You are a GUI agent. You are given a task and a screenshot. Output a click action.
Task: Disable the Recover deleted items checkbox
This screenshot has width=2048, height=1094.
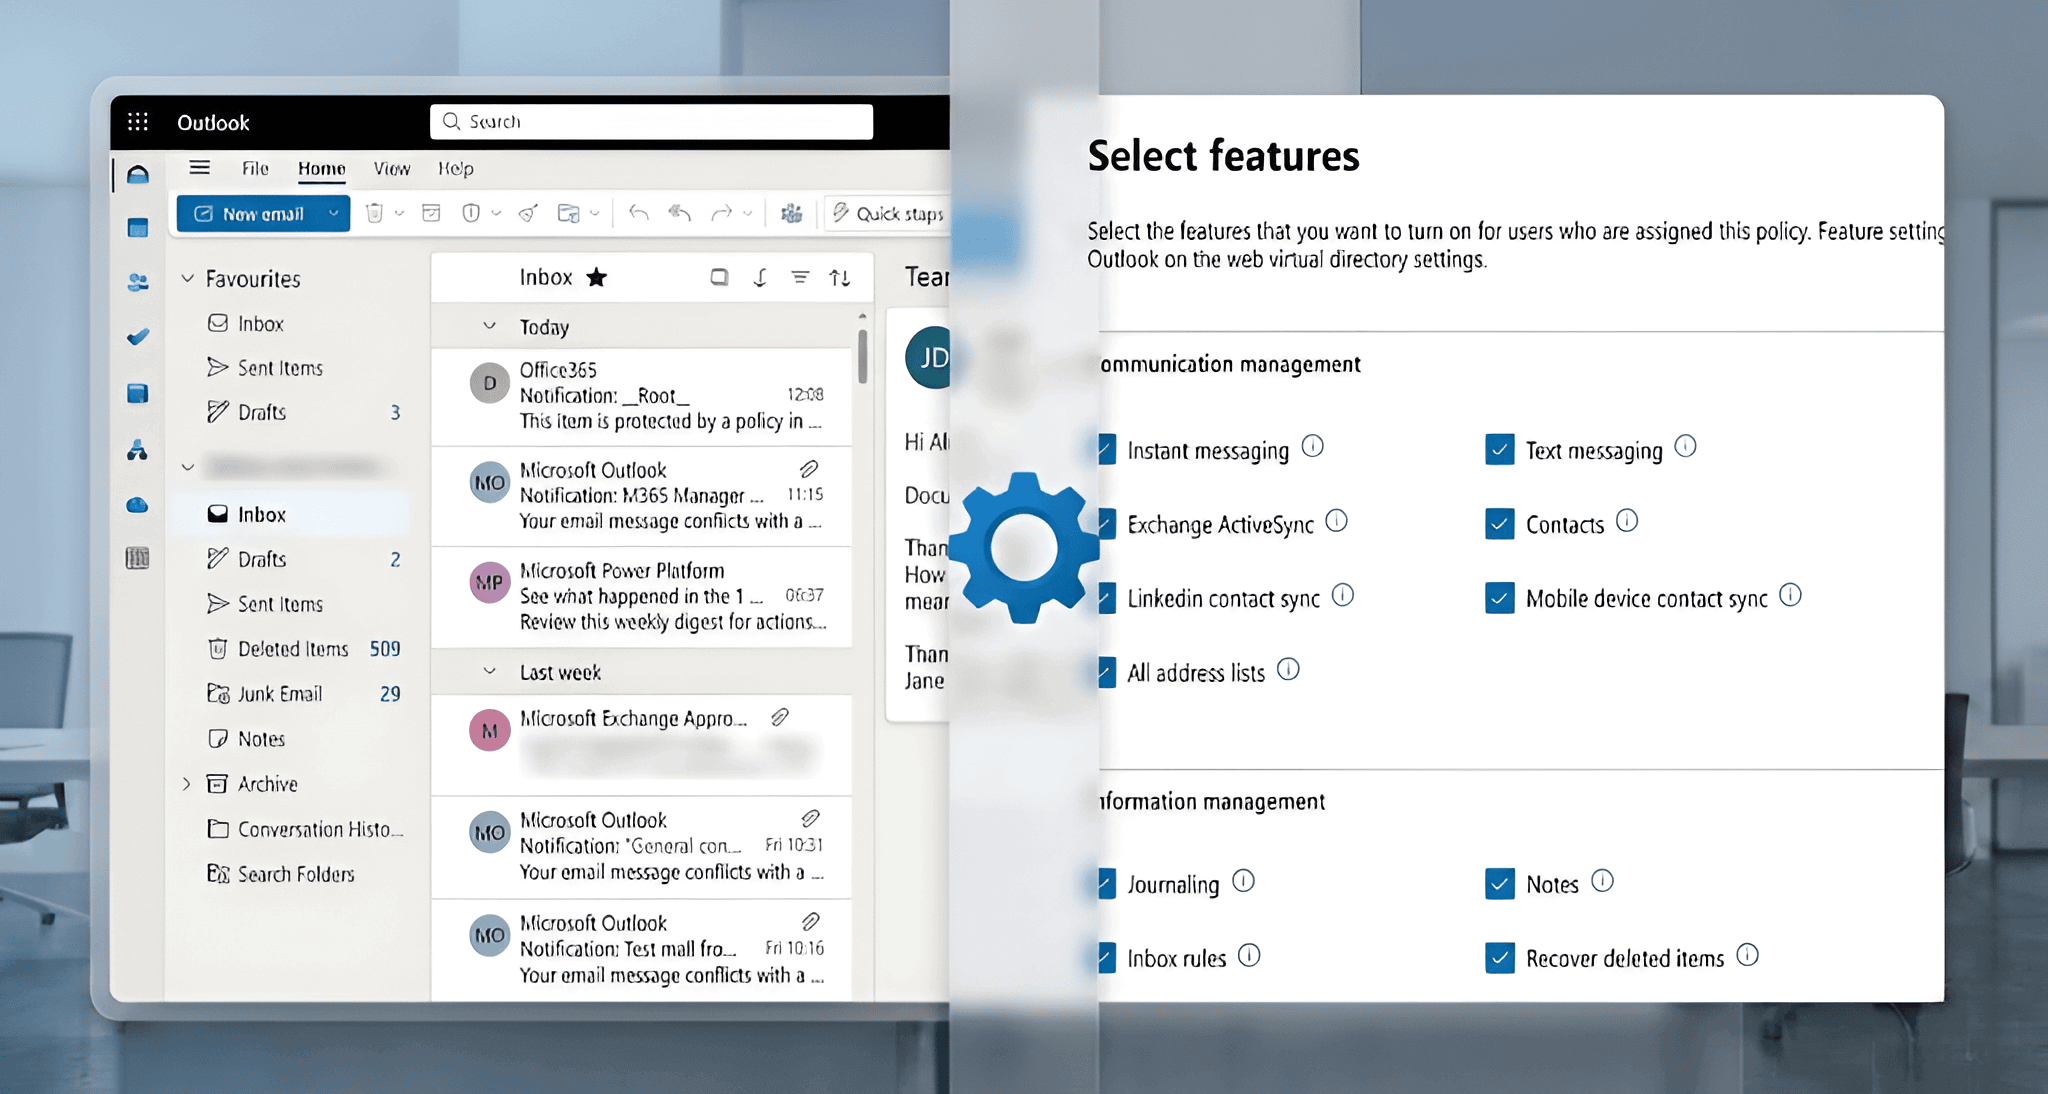[x=1499, y=958]
